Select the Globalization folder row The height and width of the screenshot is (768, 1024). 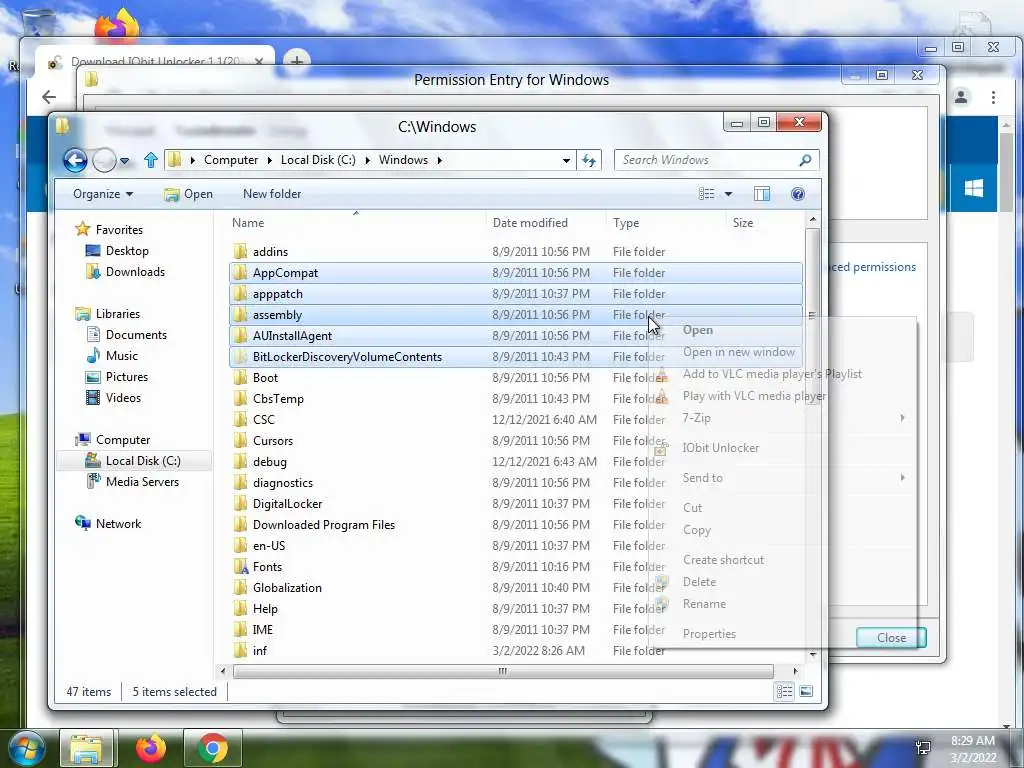[516, 588]
